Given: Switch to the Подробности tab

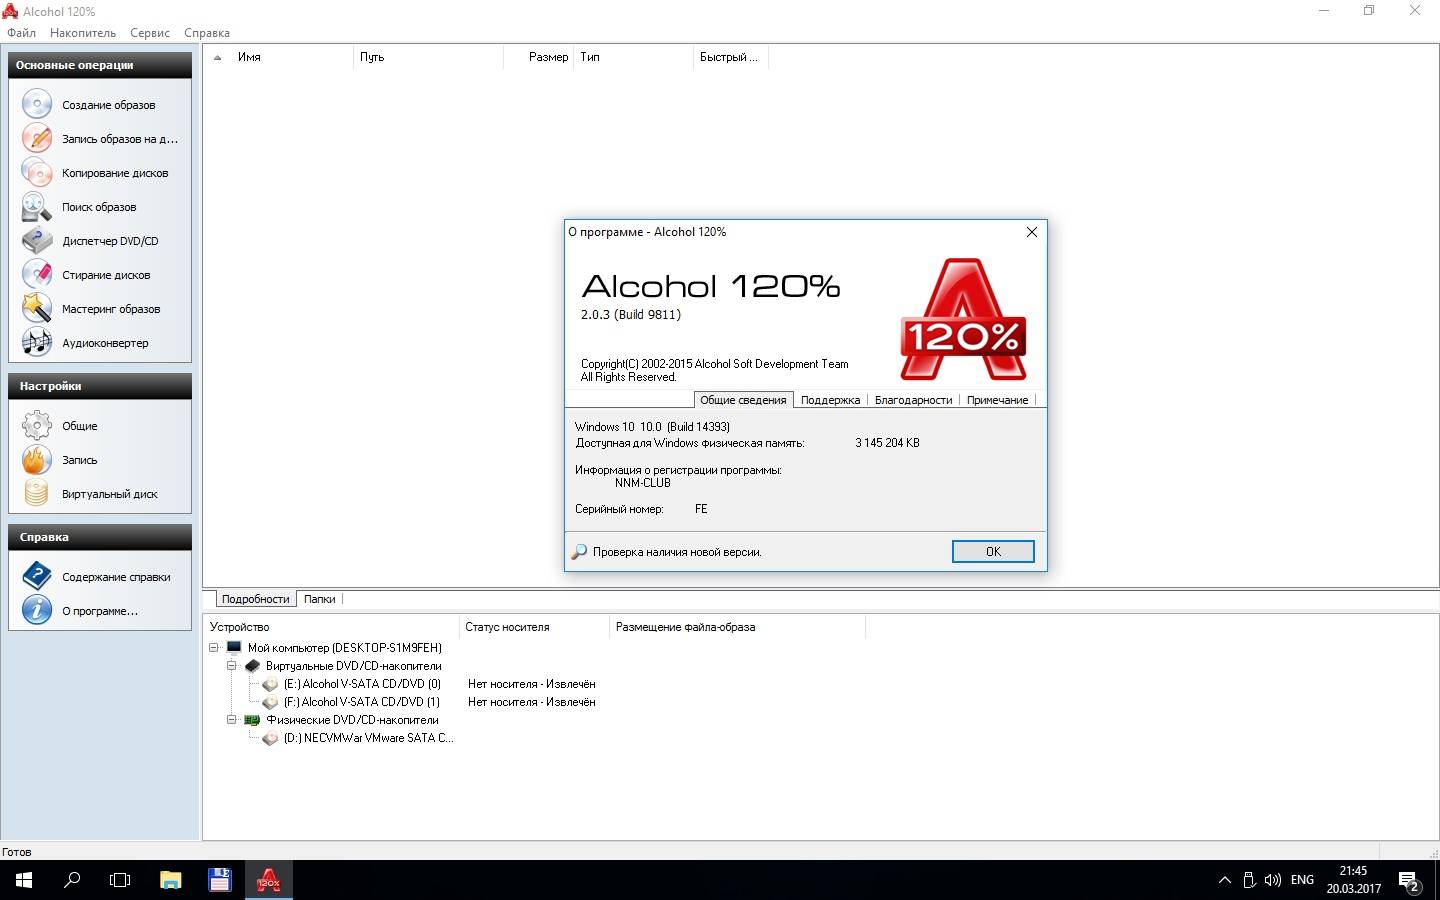Looking at the screenshot, I should click(255, 599).
